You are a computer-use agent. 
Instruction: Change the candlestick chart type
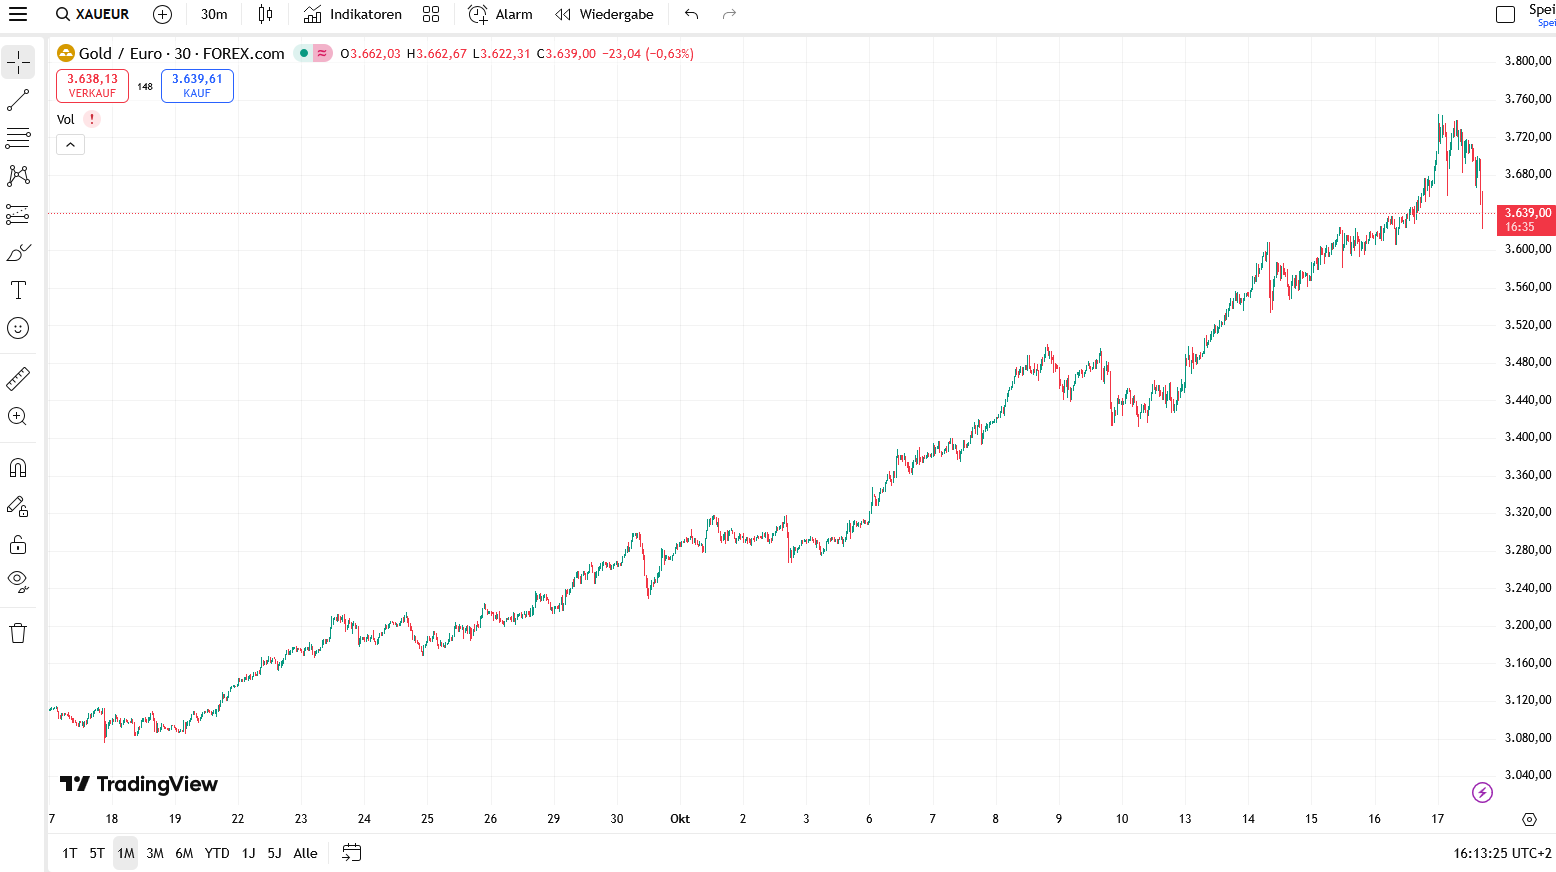coord(265,14)
